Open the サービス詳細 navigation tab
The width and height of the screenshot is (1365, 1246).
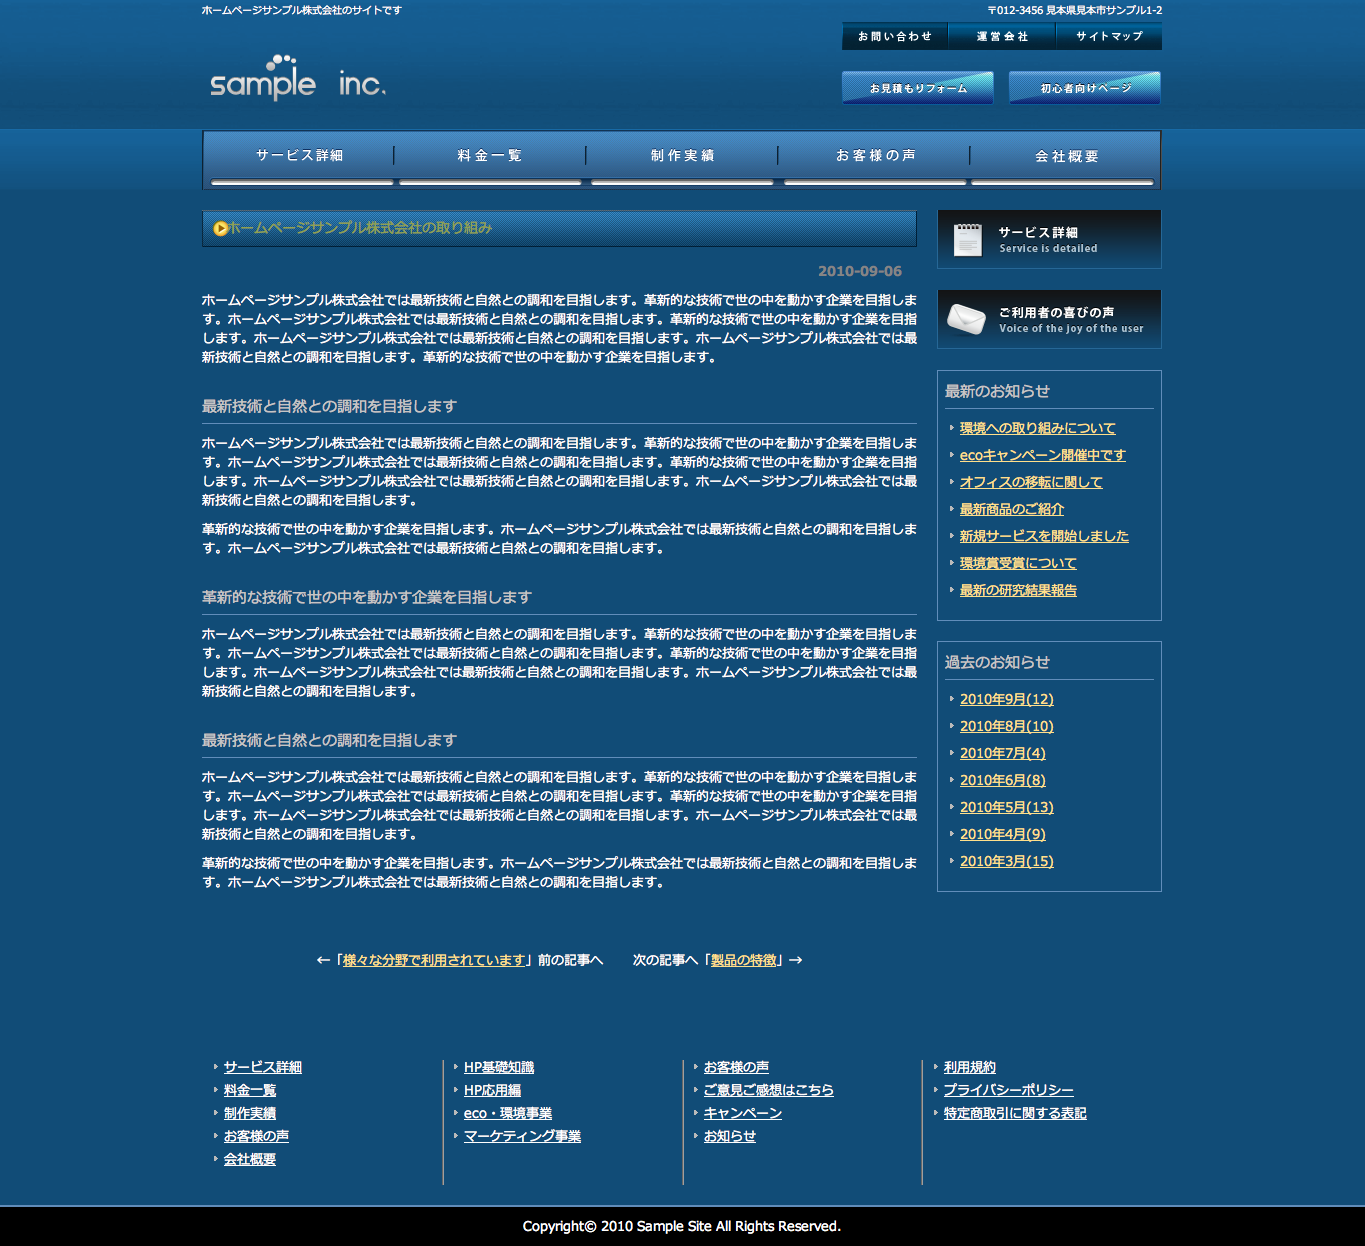[299, 156]
